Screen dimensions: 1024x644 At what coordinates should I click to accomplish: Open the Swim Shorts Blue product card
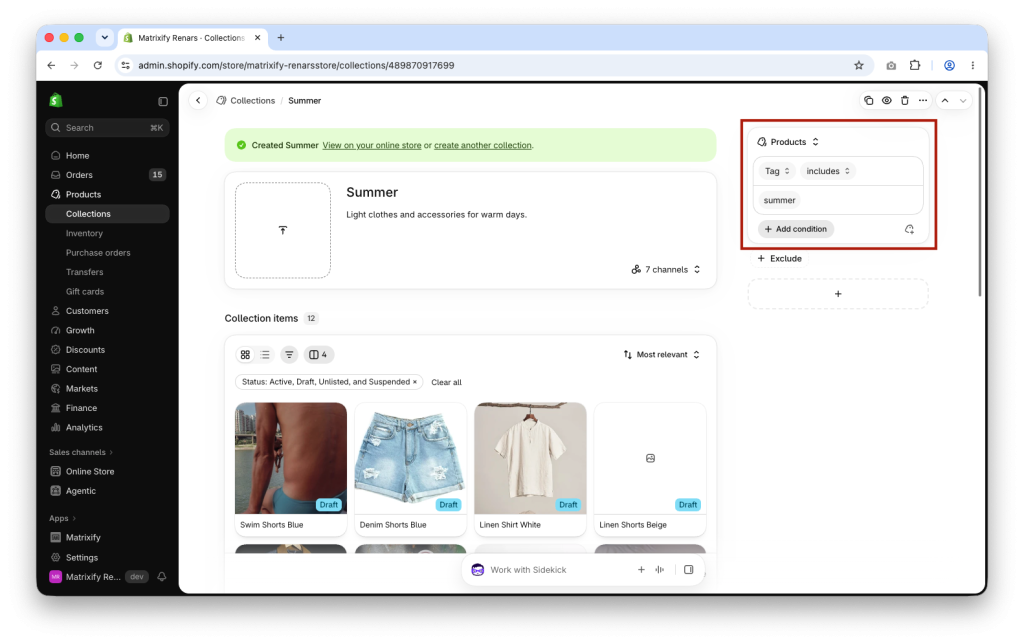tap(291, 469)
